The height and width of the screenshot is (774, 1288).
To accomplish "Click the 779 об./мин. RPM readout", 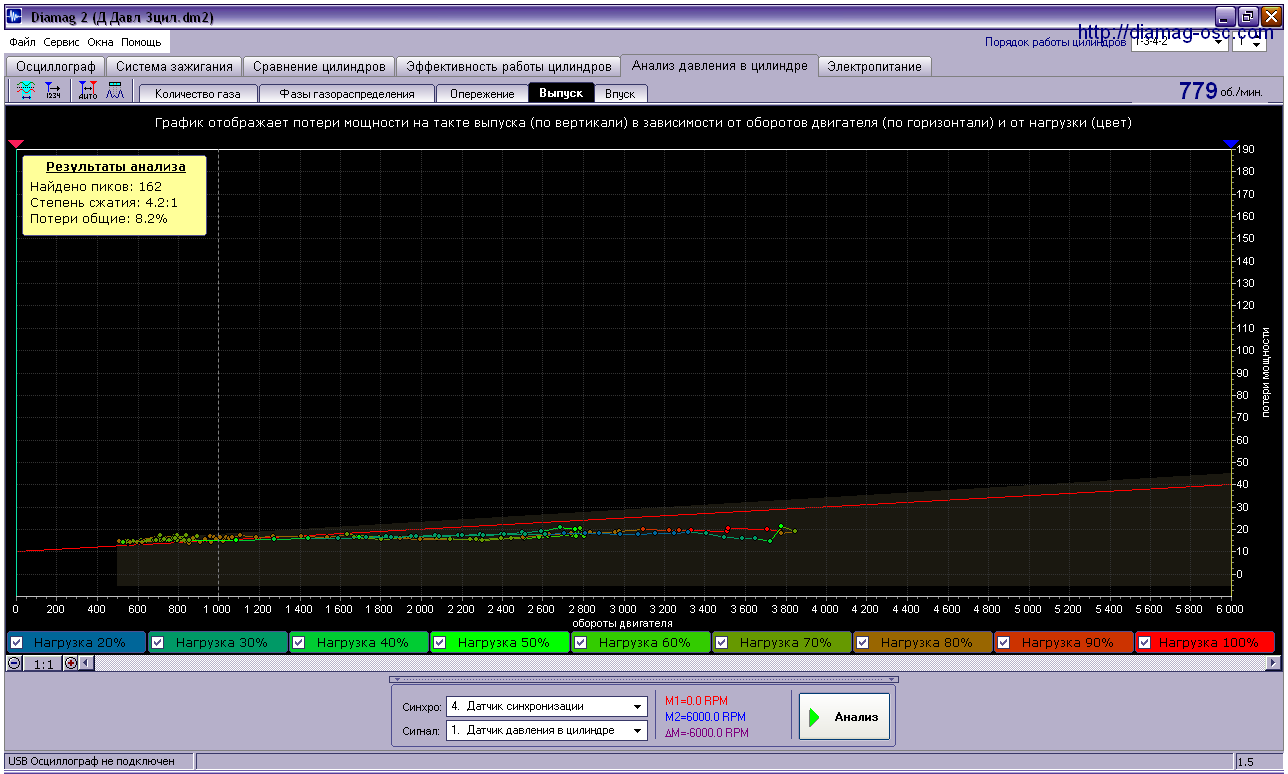I will coord(1220,91).
